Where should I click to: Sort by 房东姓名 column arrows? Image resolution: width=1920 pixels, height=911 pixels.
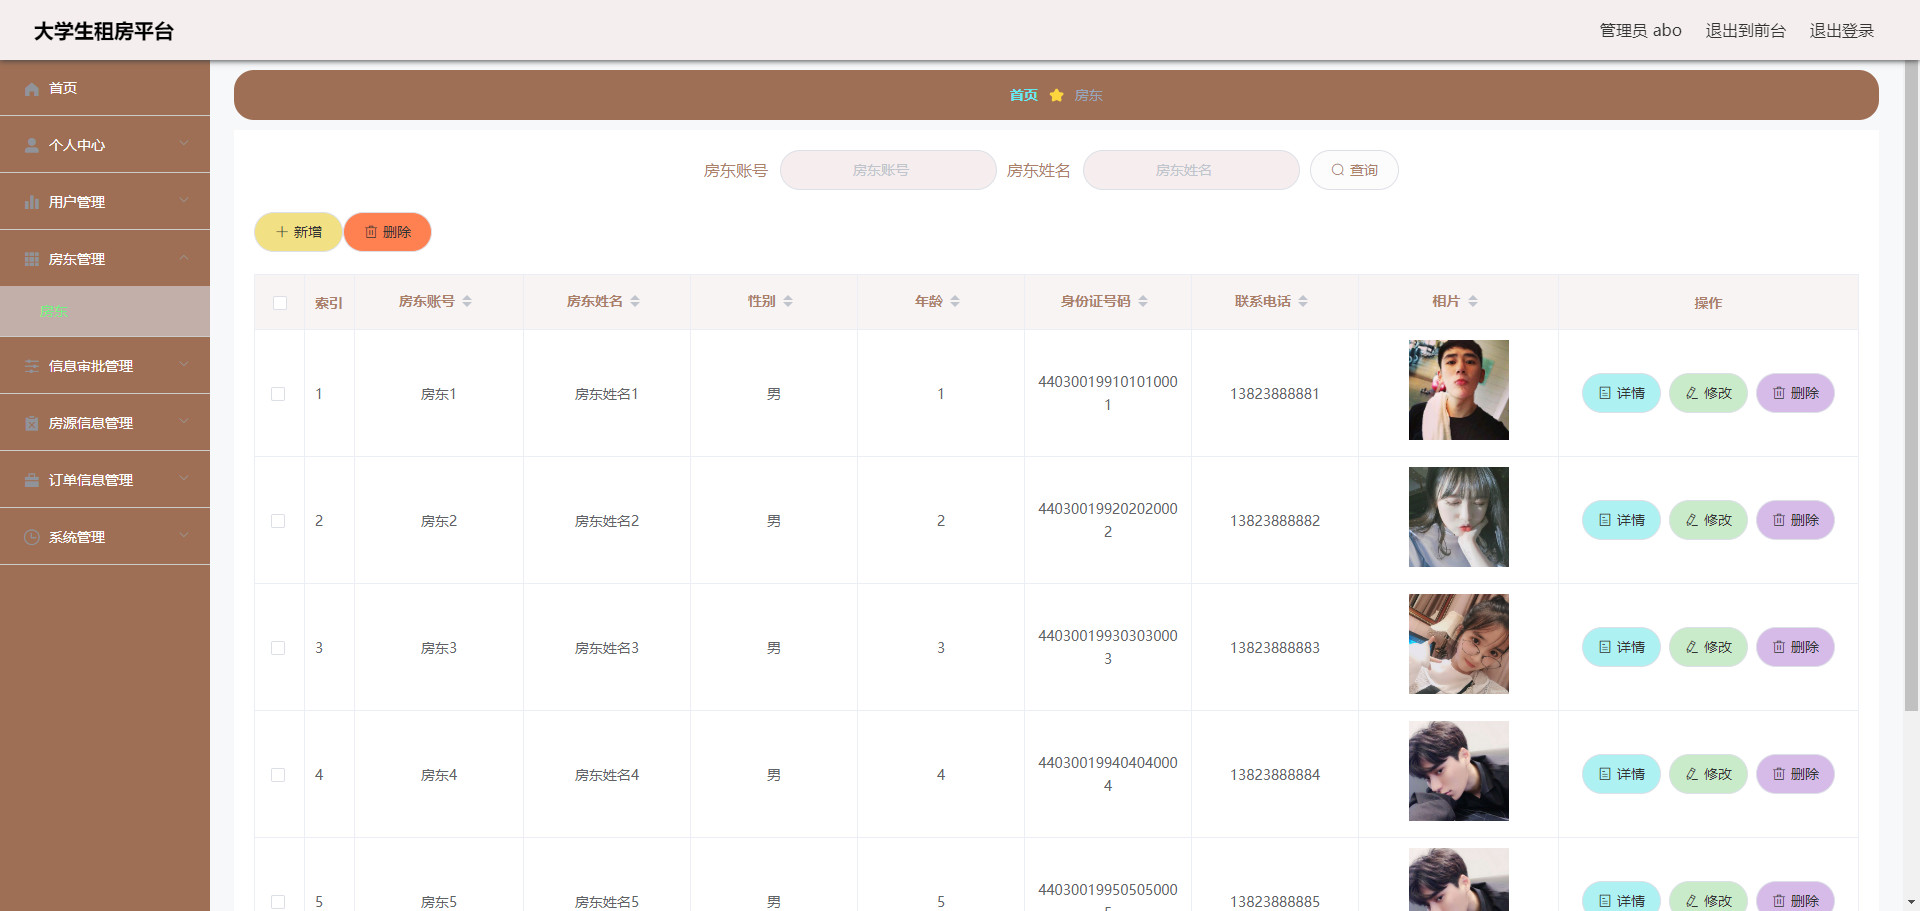(635, 301)
